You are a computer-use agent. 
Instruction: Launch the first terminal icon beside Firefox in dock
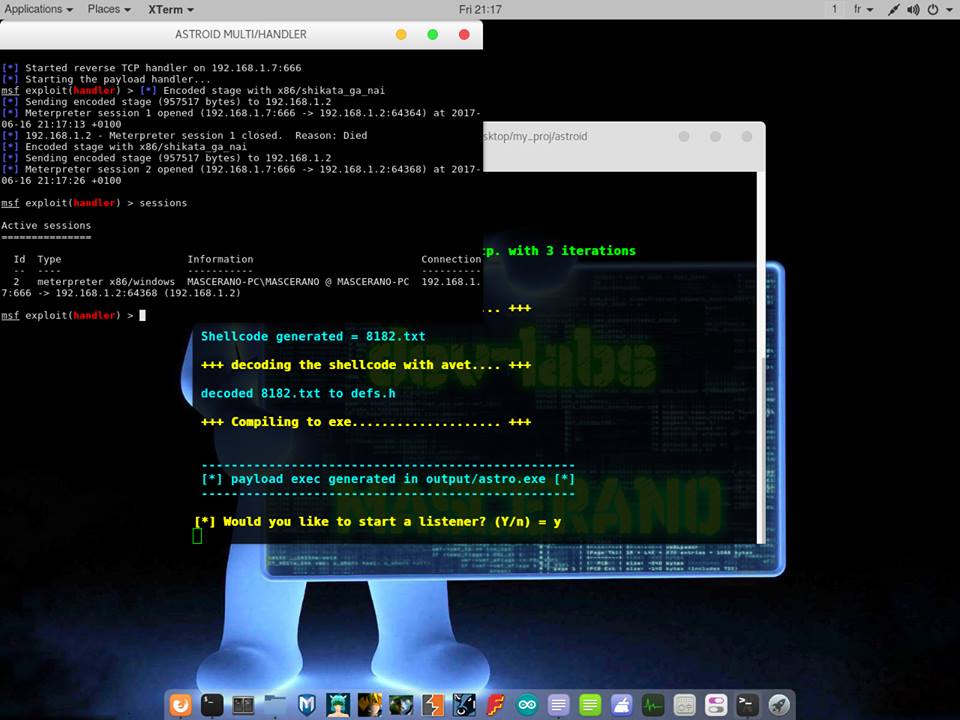(x=212, y=705)
